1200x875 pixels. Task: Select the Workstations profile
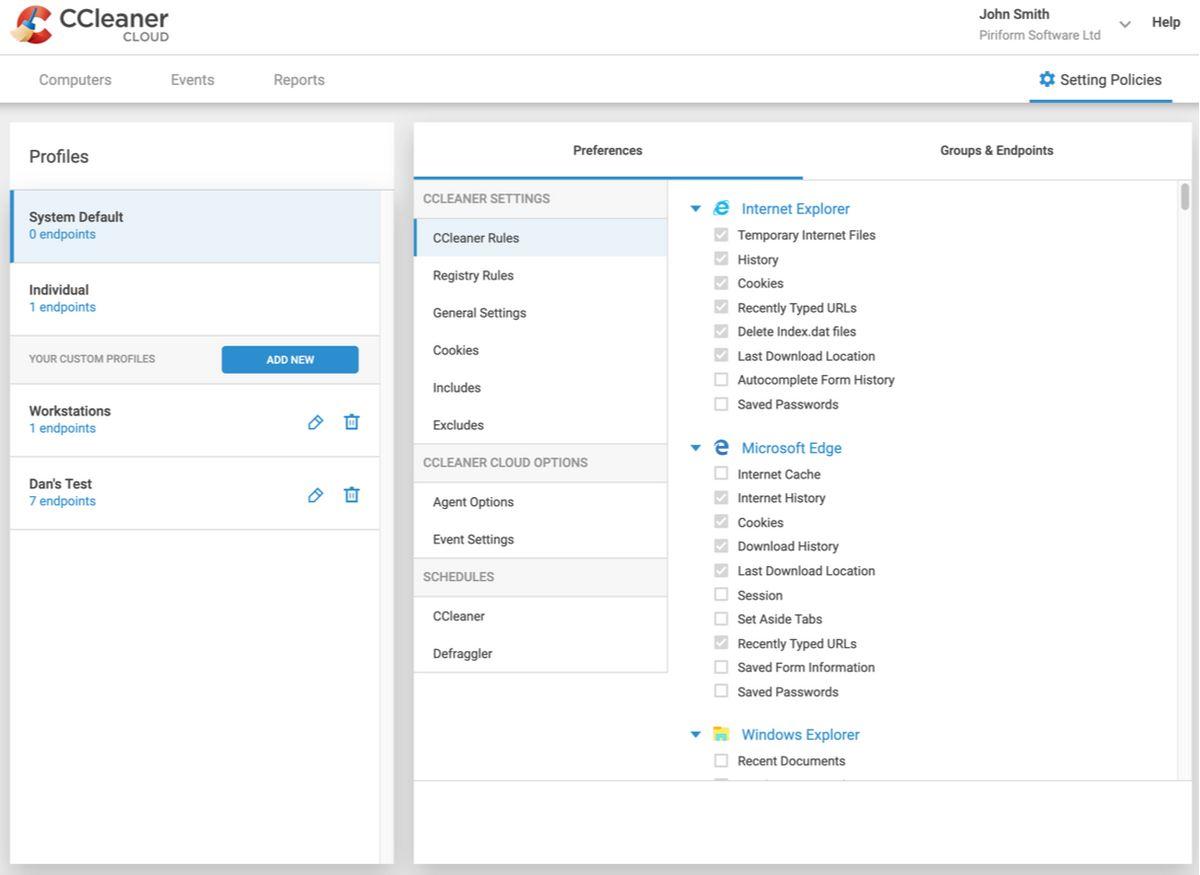point(195,421)
